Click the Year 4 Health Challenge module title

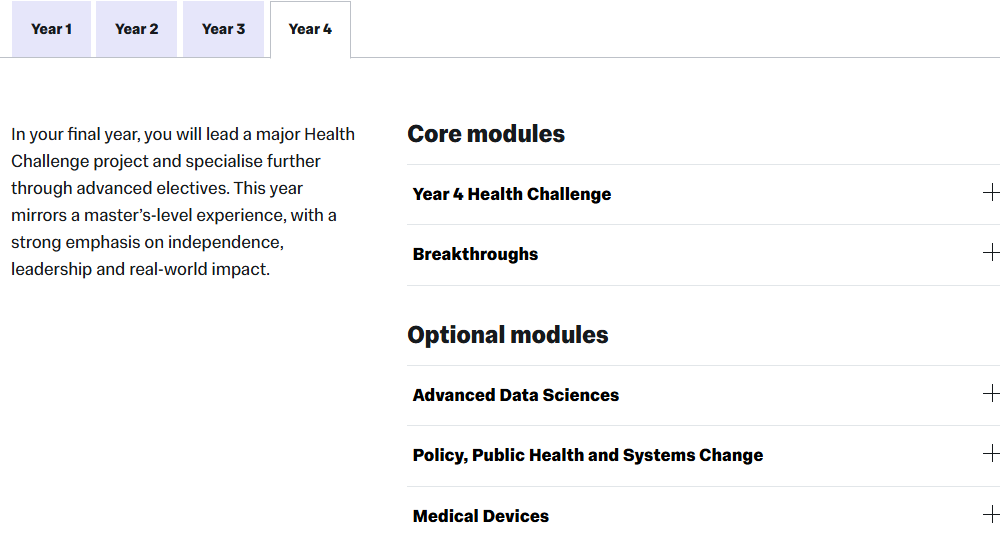[x=511, y=194]
